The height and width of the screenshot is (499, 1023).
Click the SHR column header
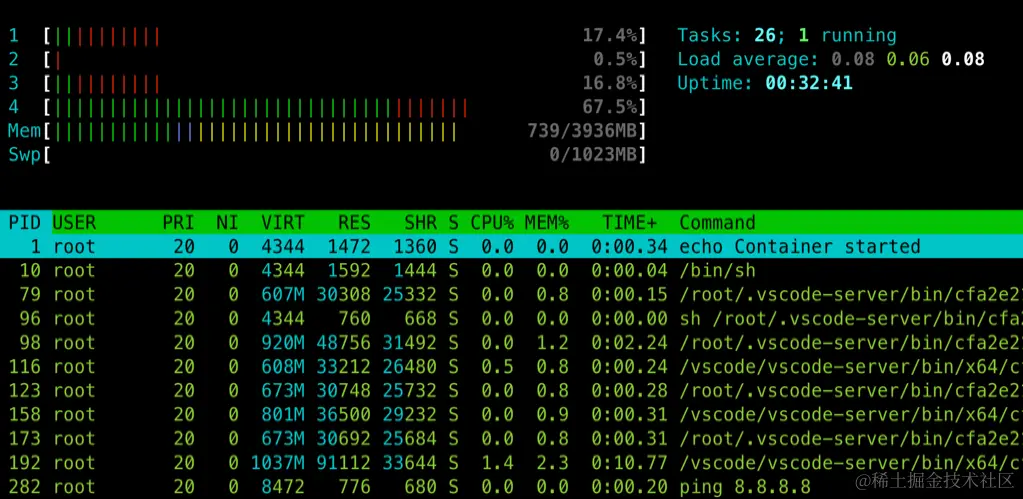(420, 222)
